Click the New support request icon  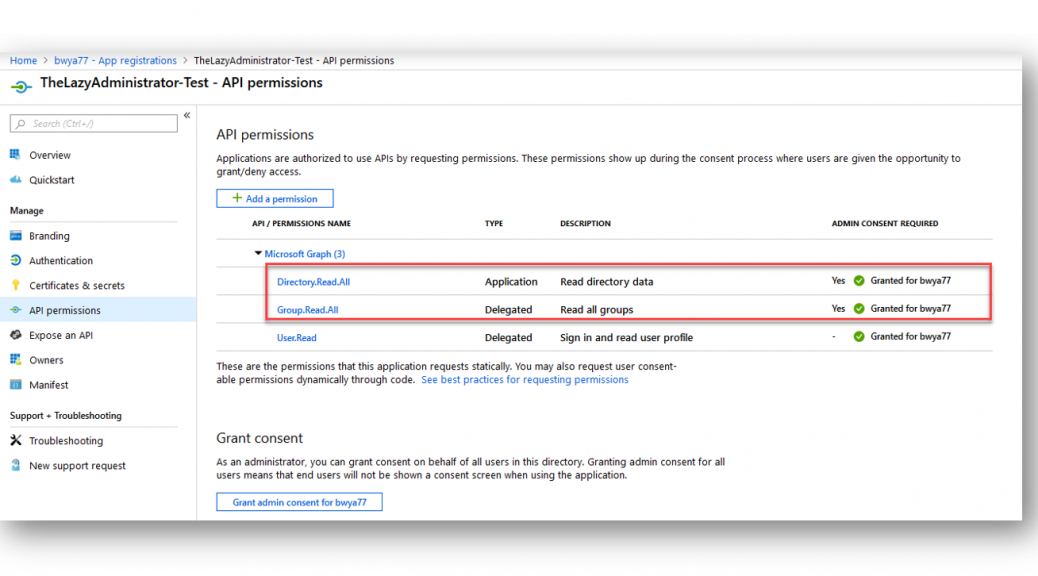coord(15,465)
